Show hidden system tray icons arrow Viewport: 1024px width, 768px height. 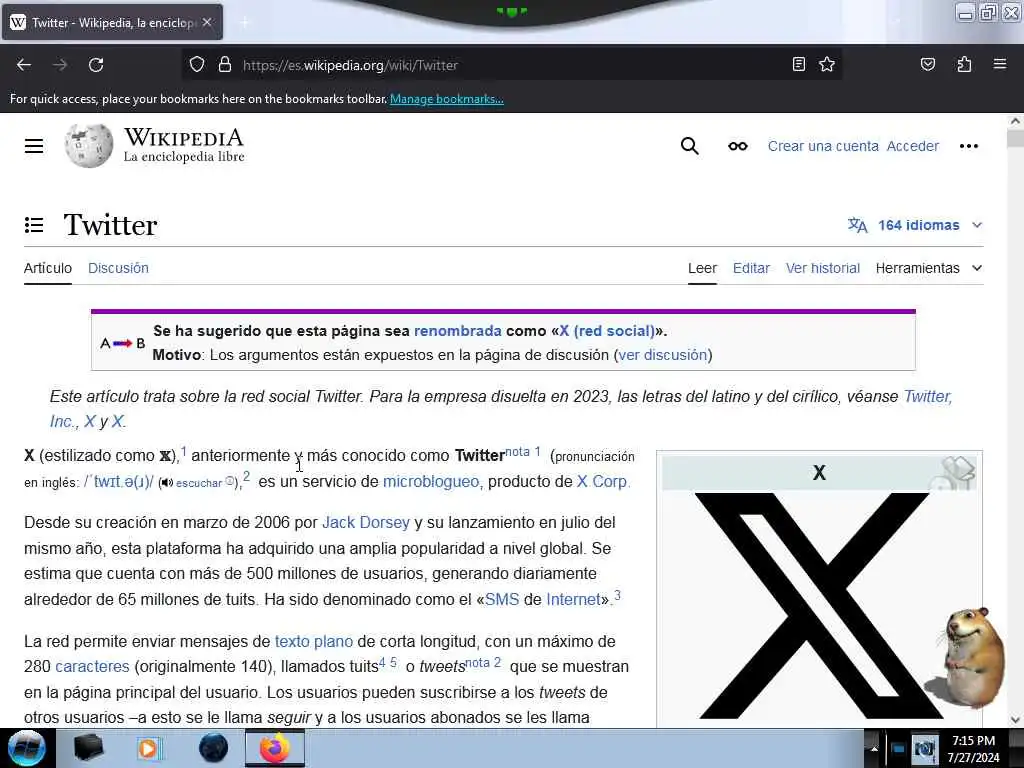click(x=874, y=748)
